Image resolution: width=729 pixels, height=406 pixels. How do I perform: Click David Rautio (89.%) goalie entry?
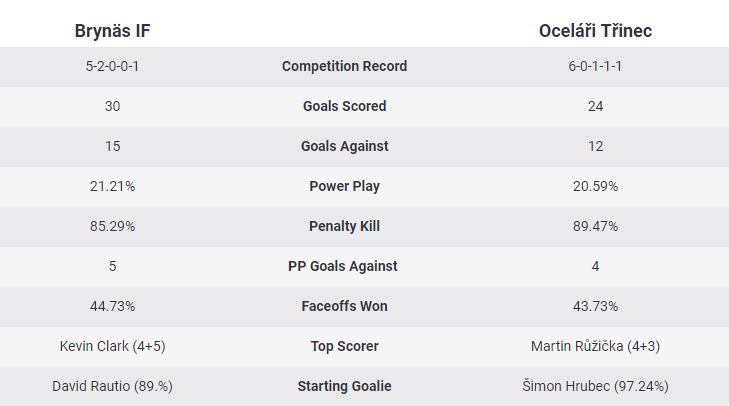click(112, 386)
